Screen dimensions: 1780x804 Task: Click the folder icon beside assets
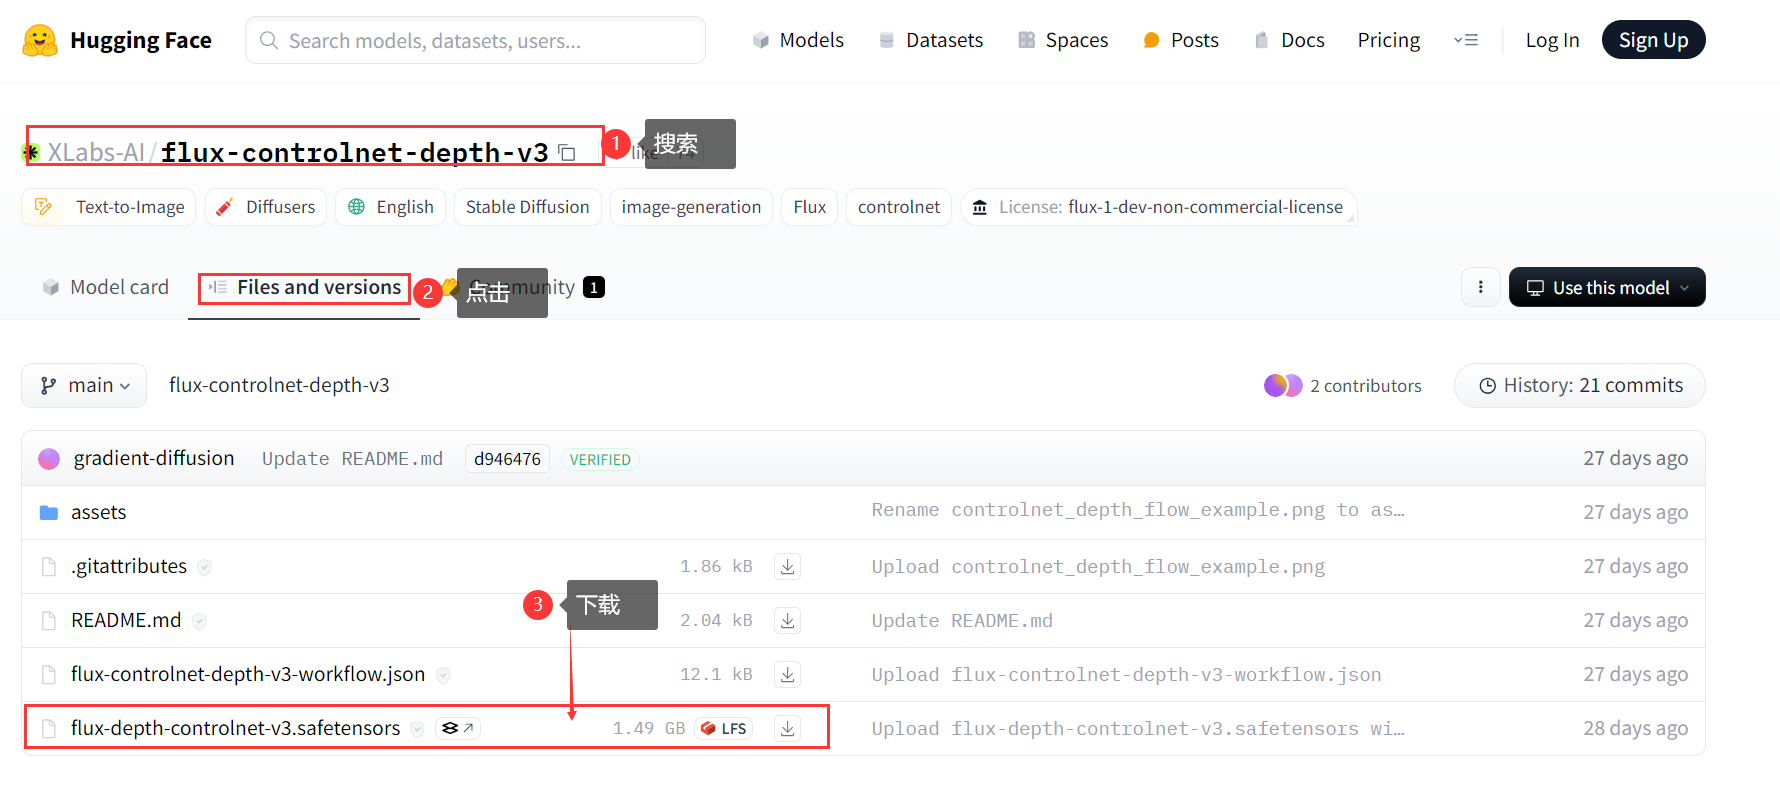click(48, 512)
